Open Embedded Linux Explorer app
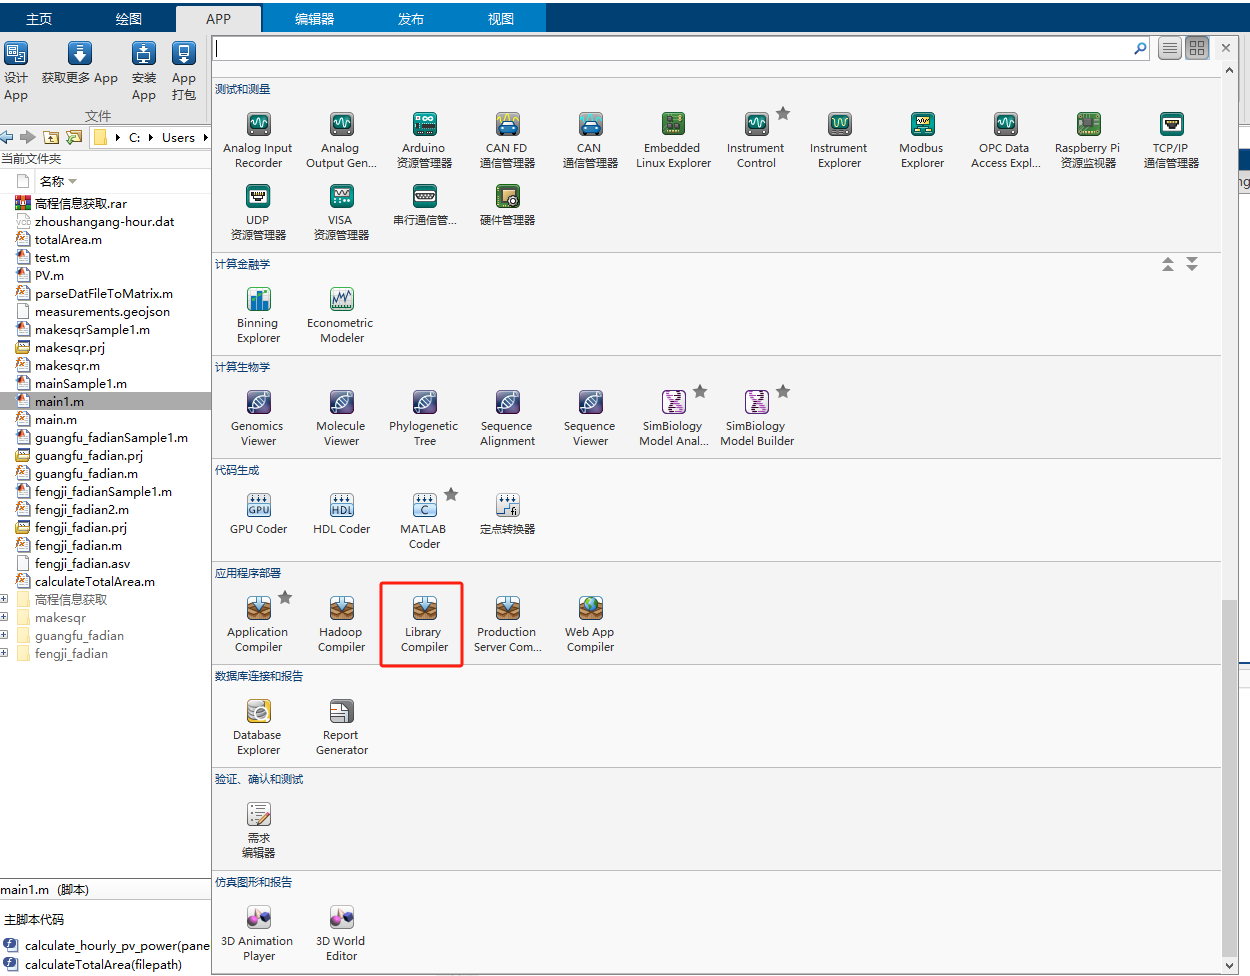Screen dimensions: 1250x976 673,140
